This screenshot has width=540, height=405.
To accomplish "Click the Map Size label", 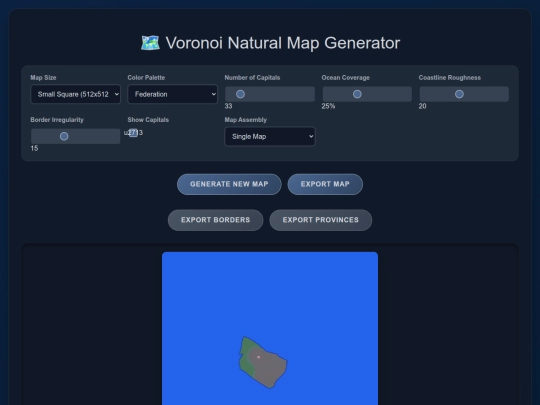I will coord(43,77).
